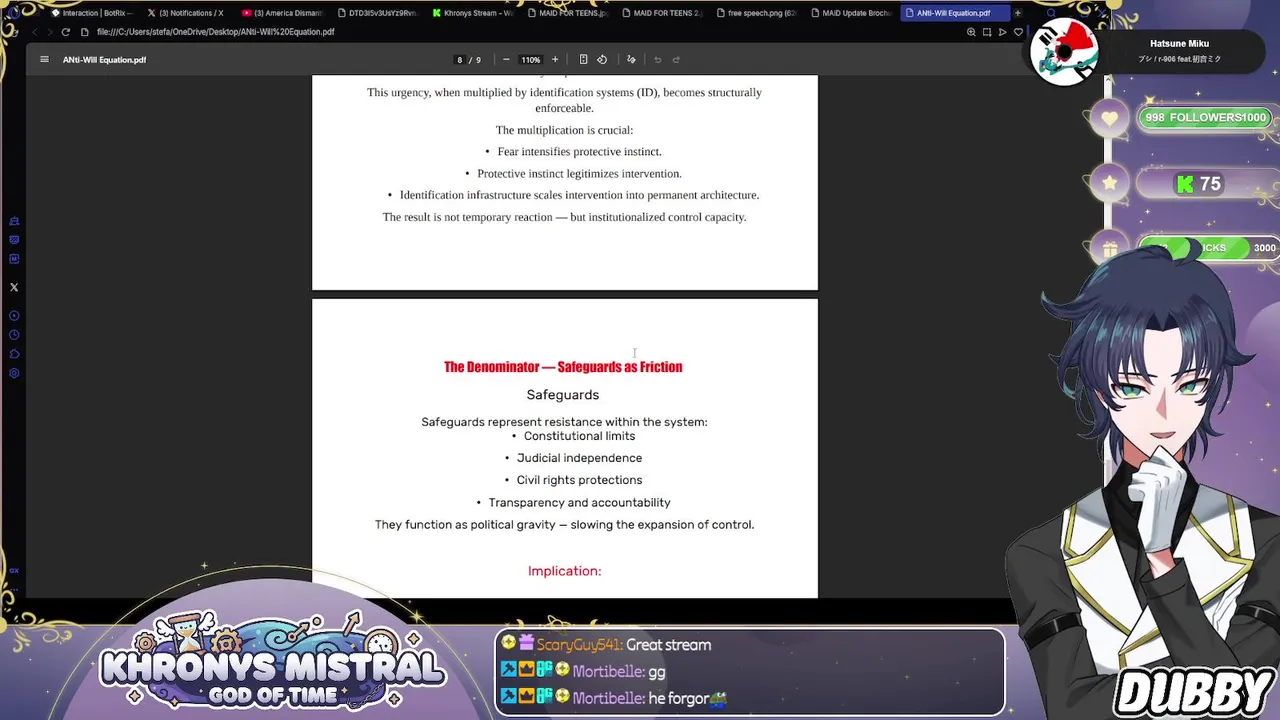Open the player icon in the browser sidebar
1280x720 pixels.
[14, 316]
